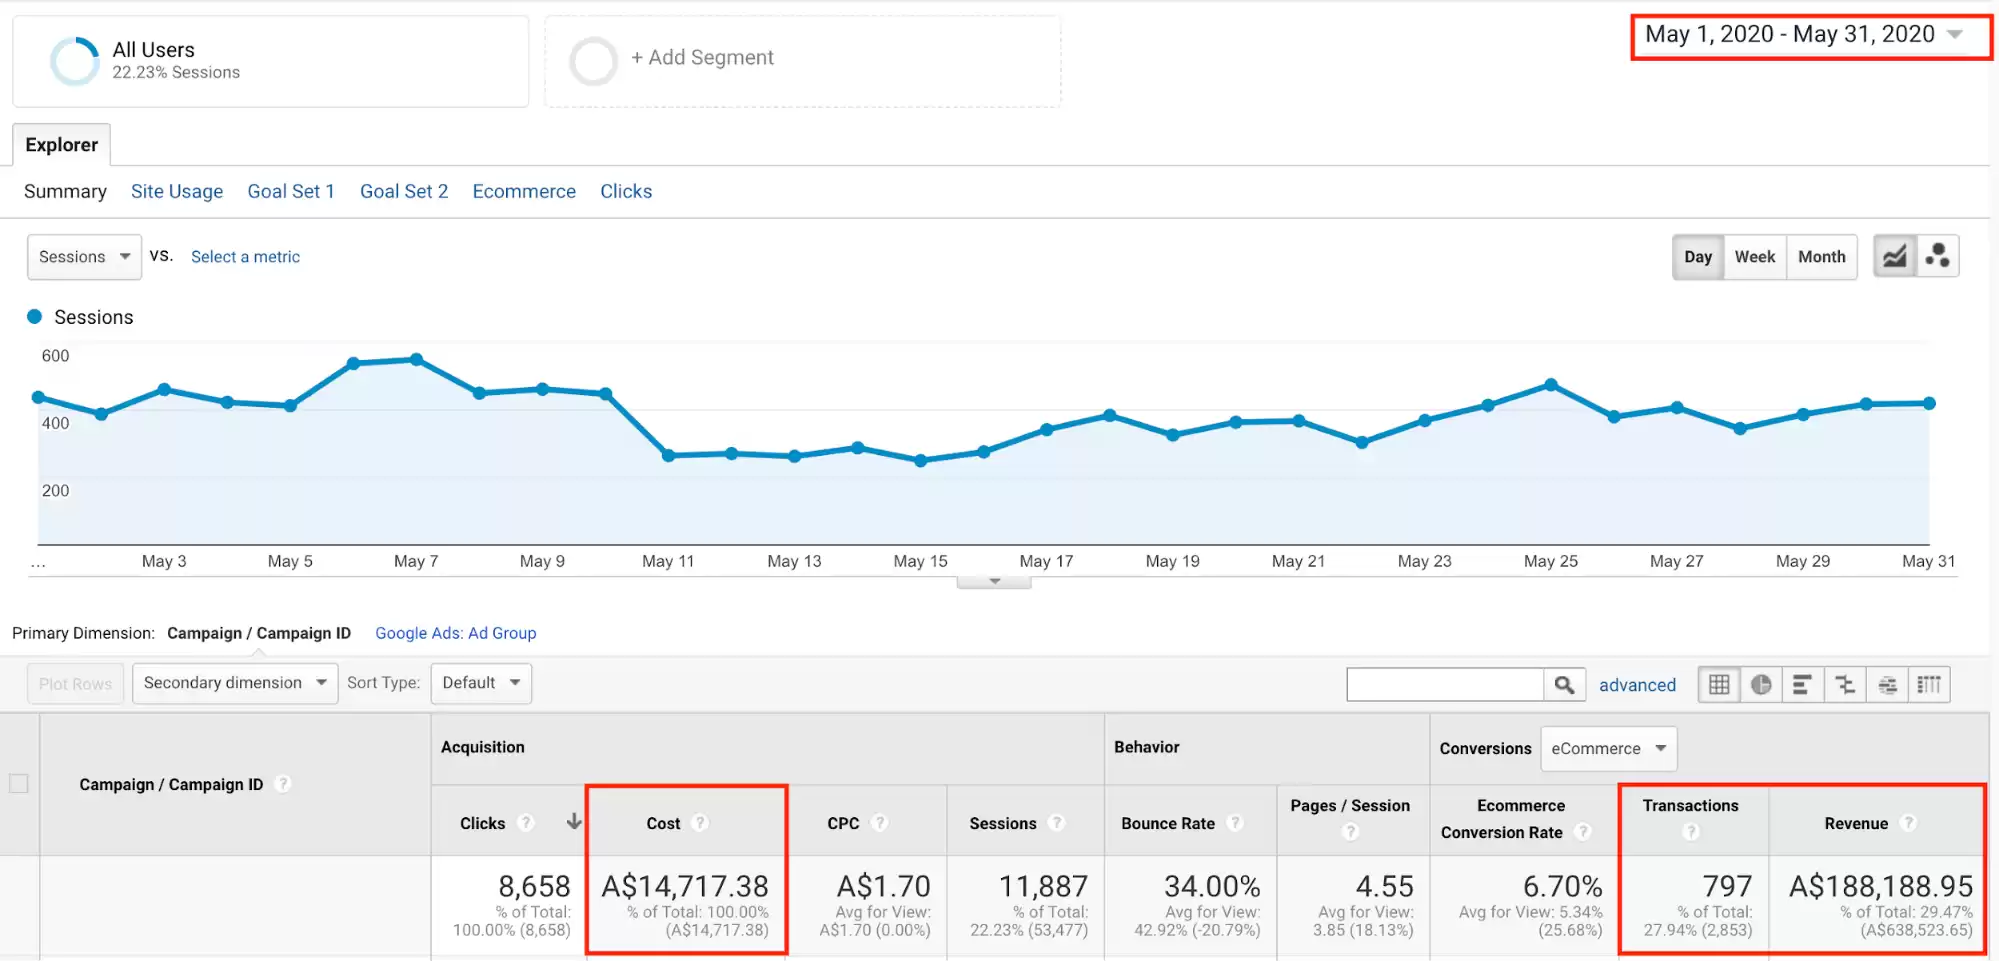Select the comparison view icon
The image size is (1999, 962).
[x=1845, y=685]
